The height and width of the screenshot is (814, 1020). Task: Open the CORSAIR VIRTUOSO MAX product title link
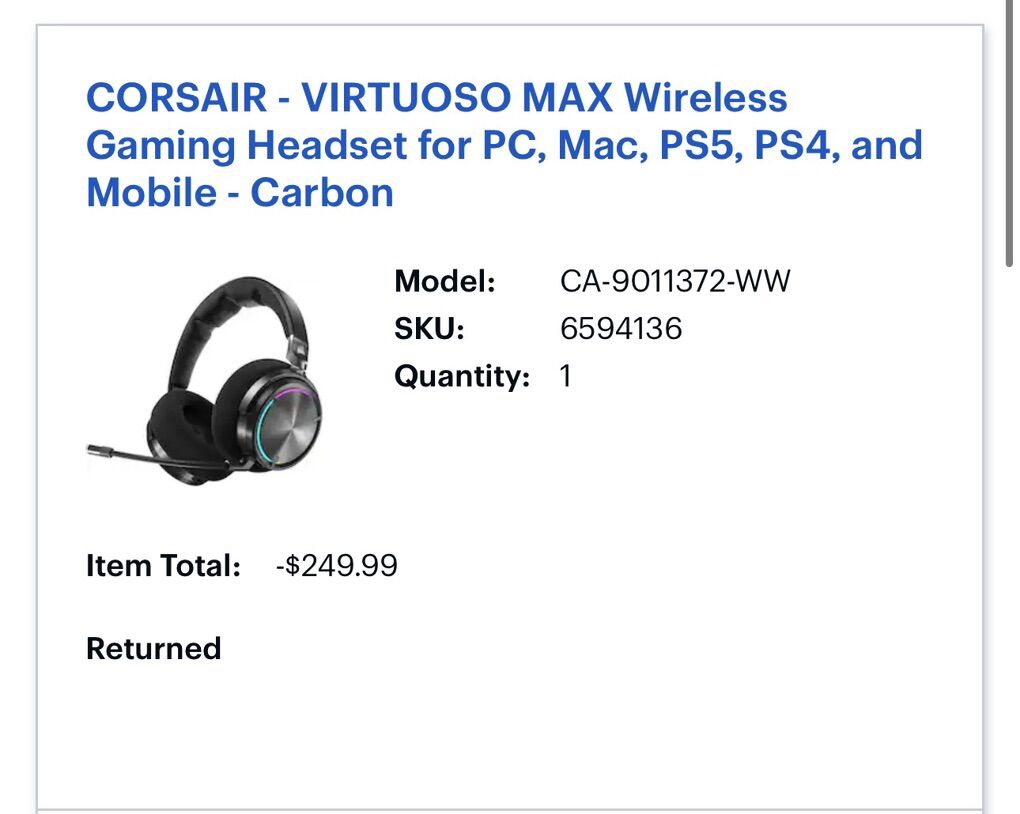pyautogui.click(x=504, y=144)
